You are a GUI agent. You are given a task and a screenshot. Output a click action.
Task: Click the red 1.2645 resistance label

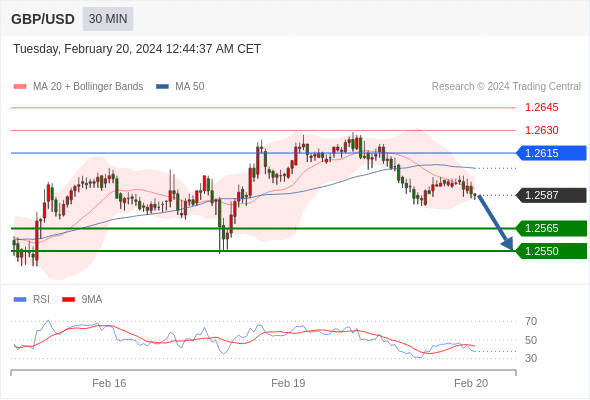pyautogui.click(x=541, y=108)
